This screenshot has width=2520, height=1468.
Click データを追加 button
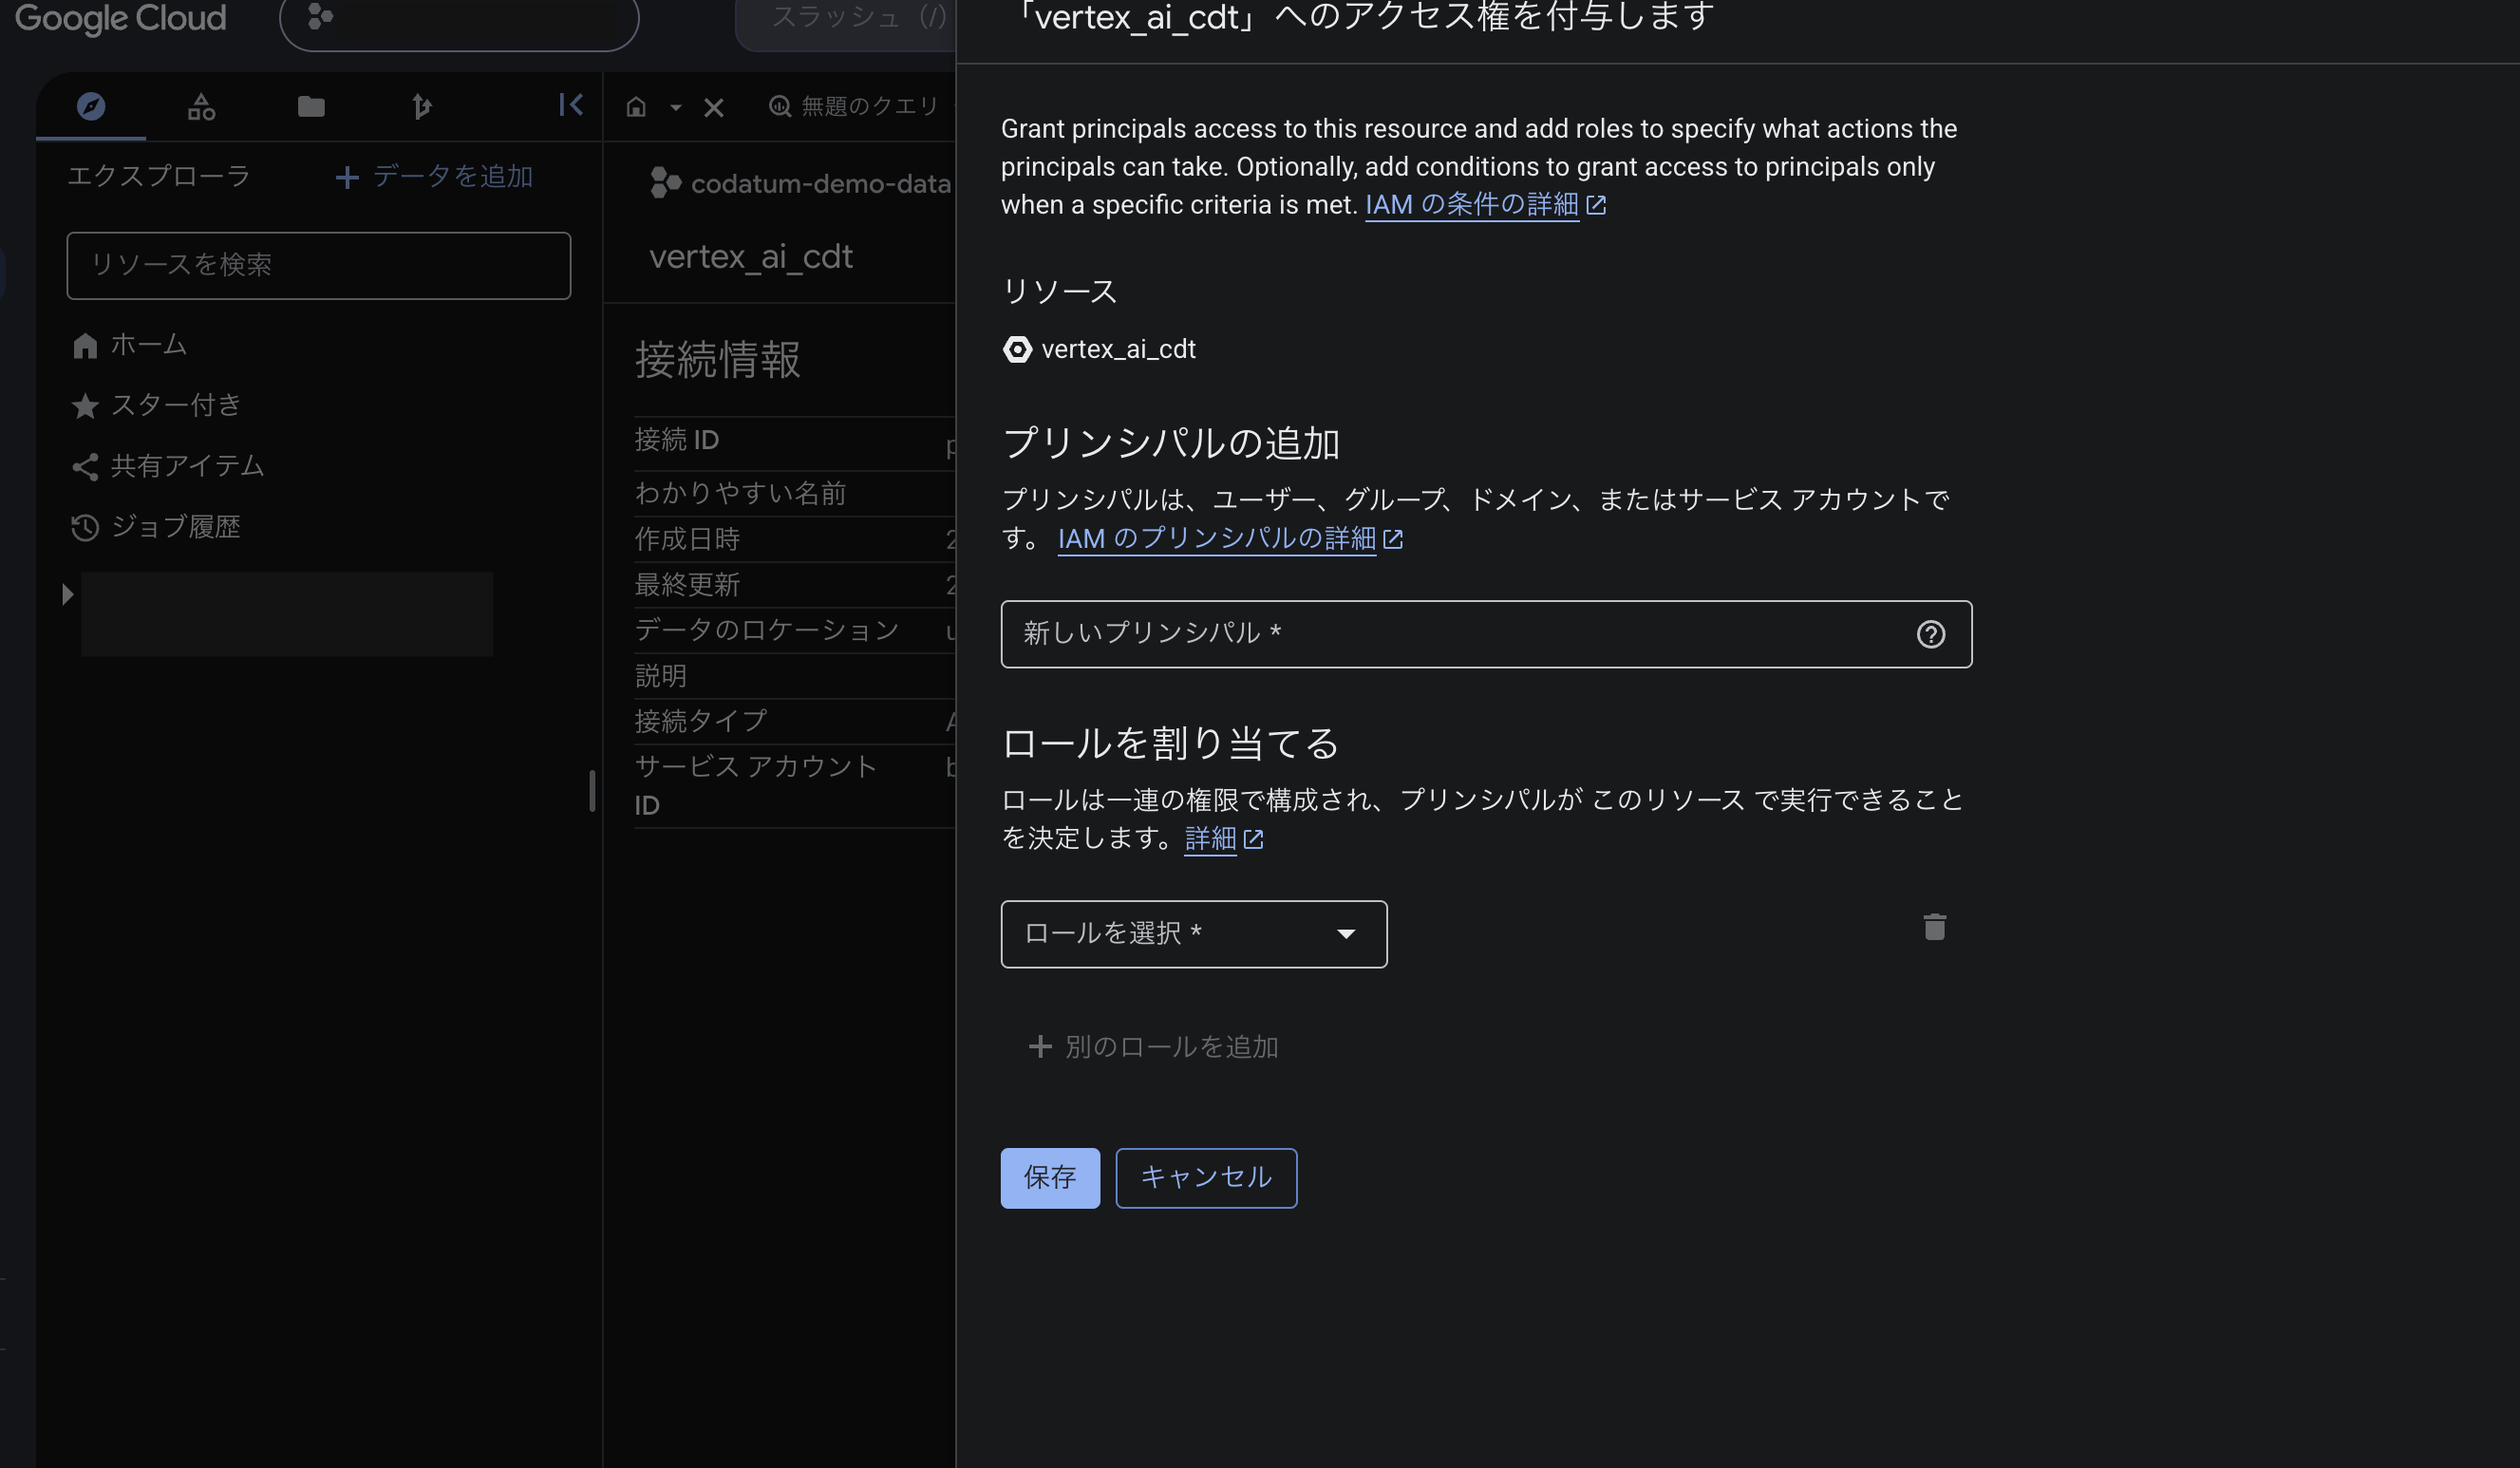click(x=434, y=177)
